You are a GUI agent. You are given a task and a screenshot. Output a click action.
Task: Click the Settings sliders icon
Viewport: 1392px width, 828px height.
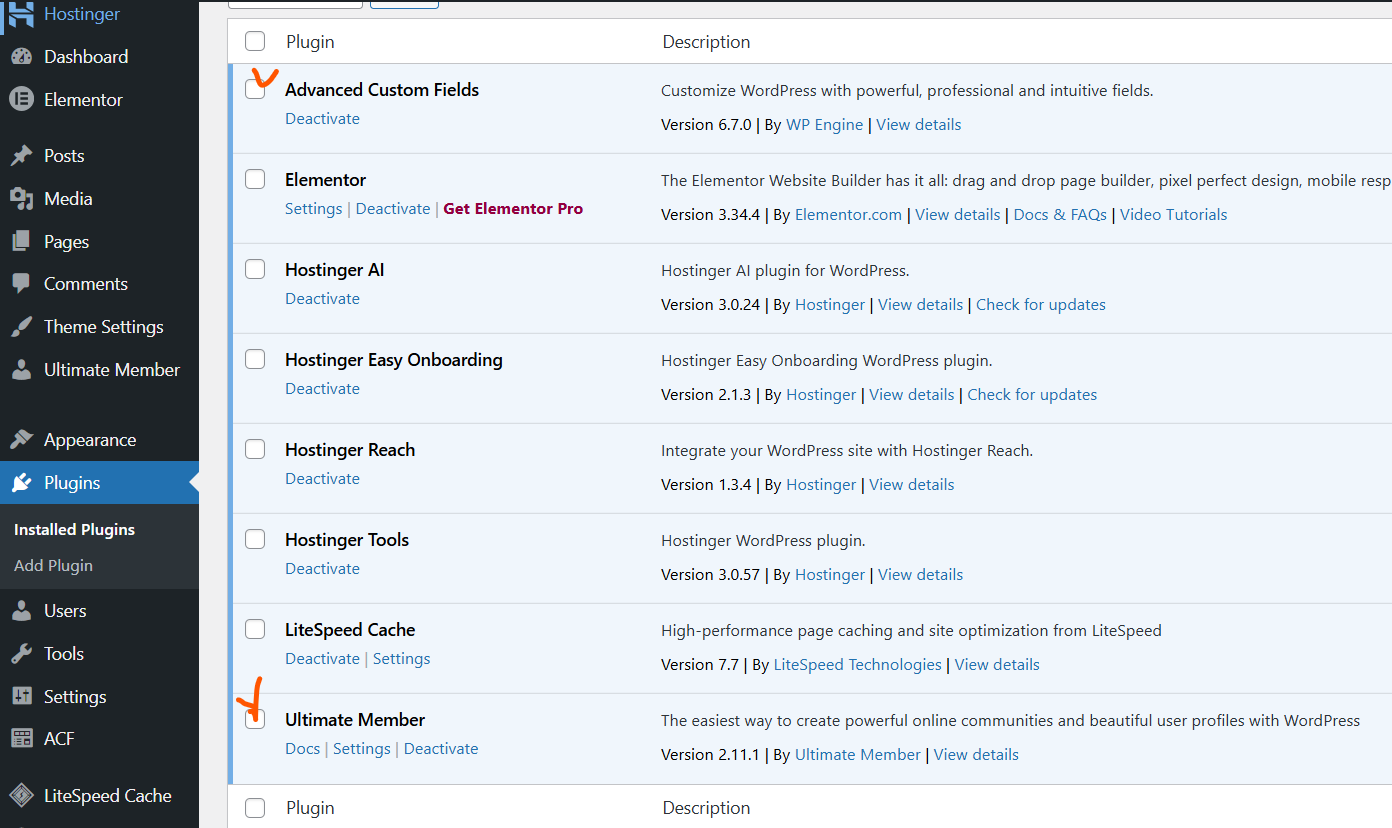(21, 697)
